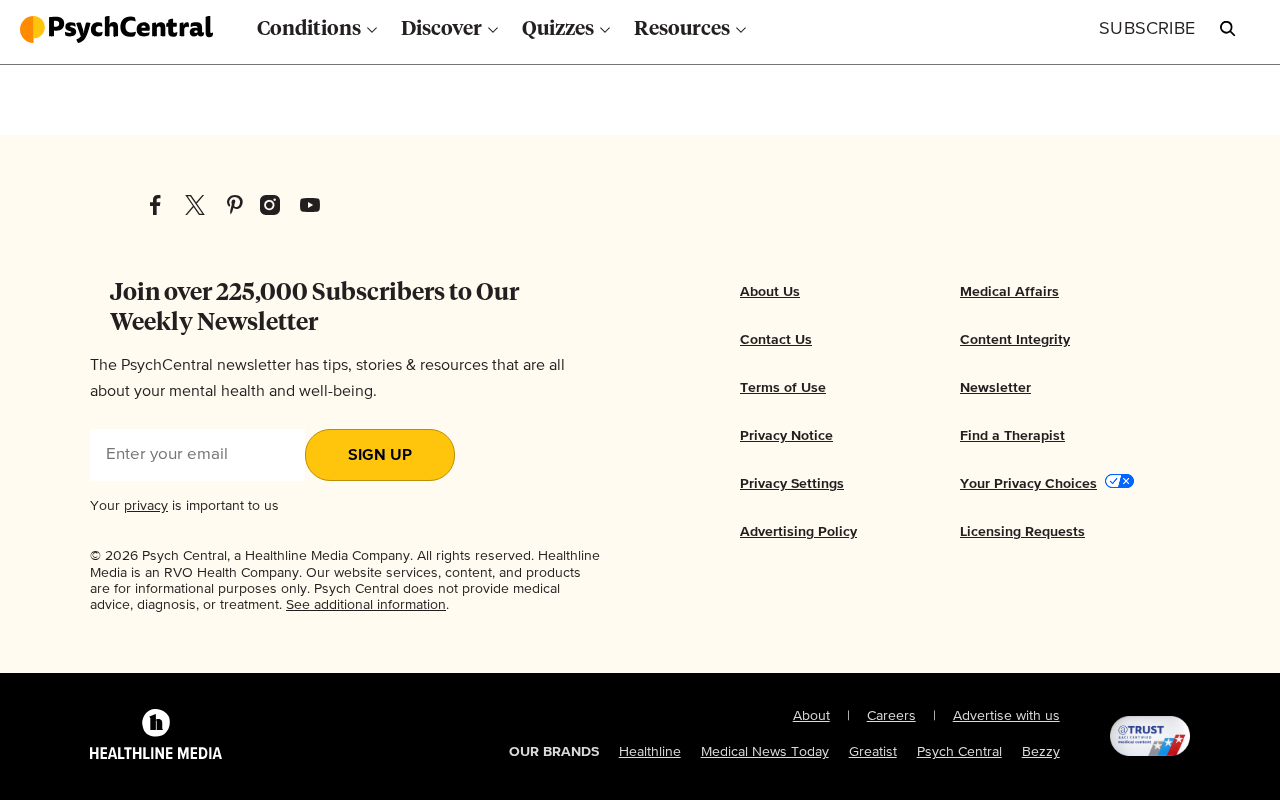Open the Find a Therapist link
Viewport: 1280px width, 800px height.
point(1012,436)
